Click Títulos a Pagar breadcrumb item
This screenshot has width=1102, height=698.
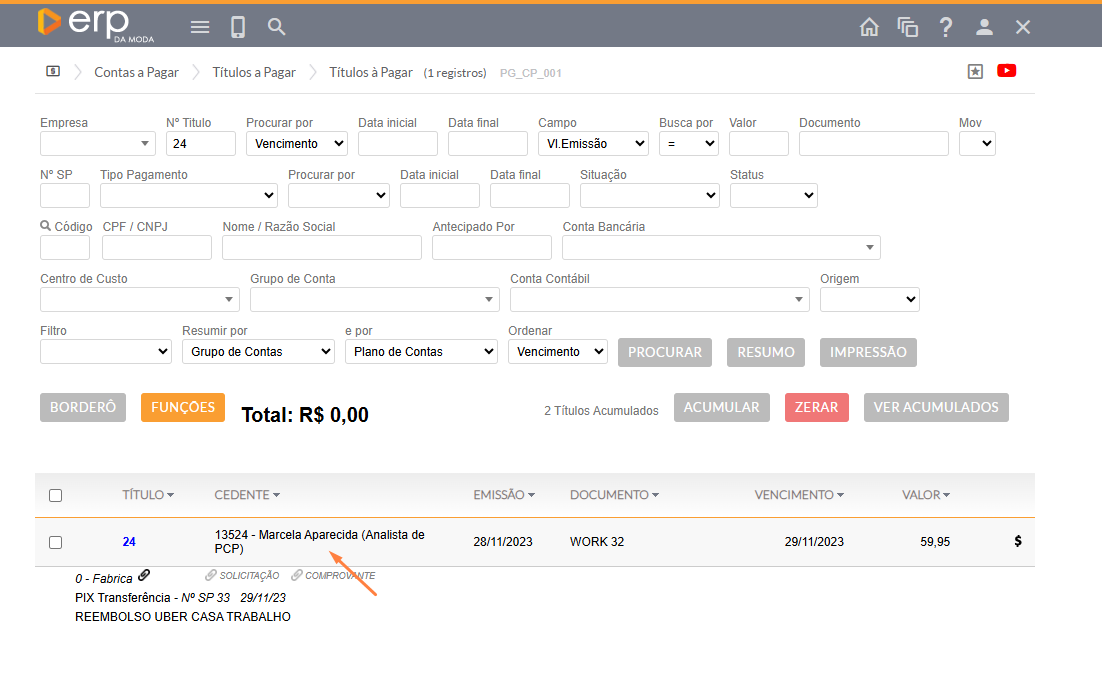coord(253,72)
